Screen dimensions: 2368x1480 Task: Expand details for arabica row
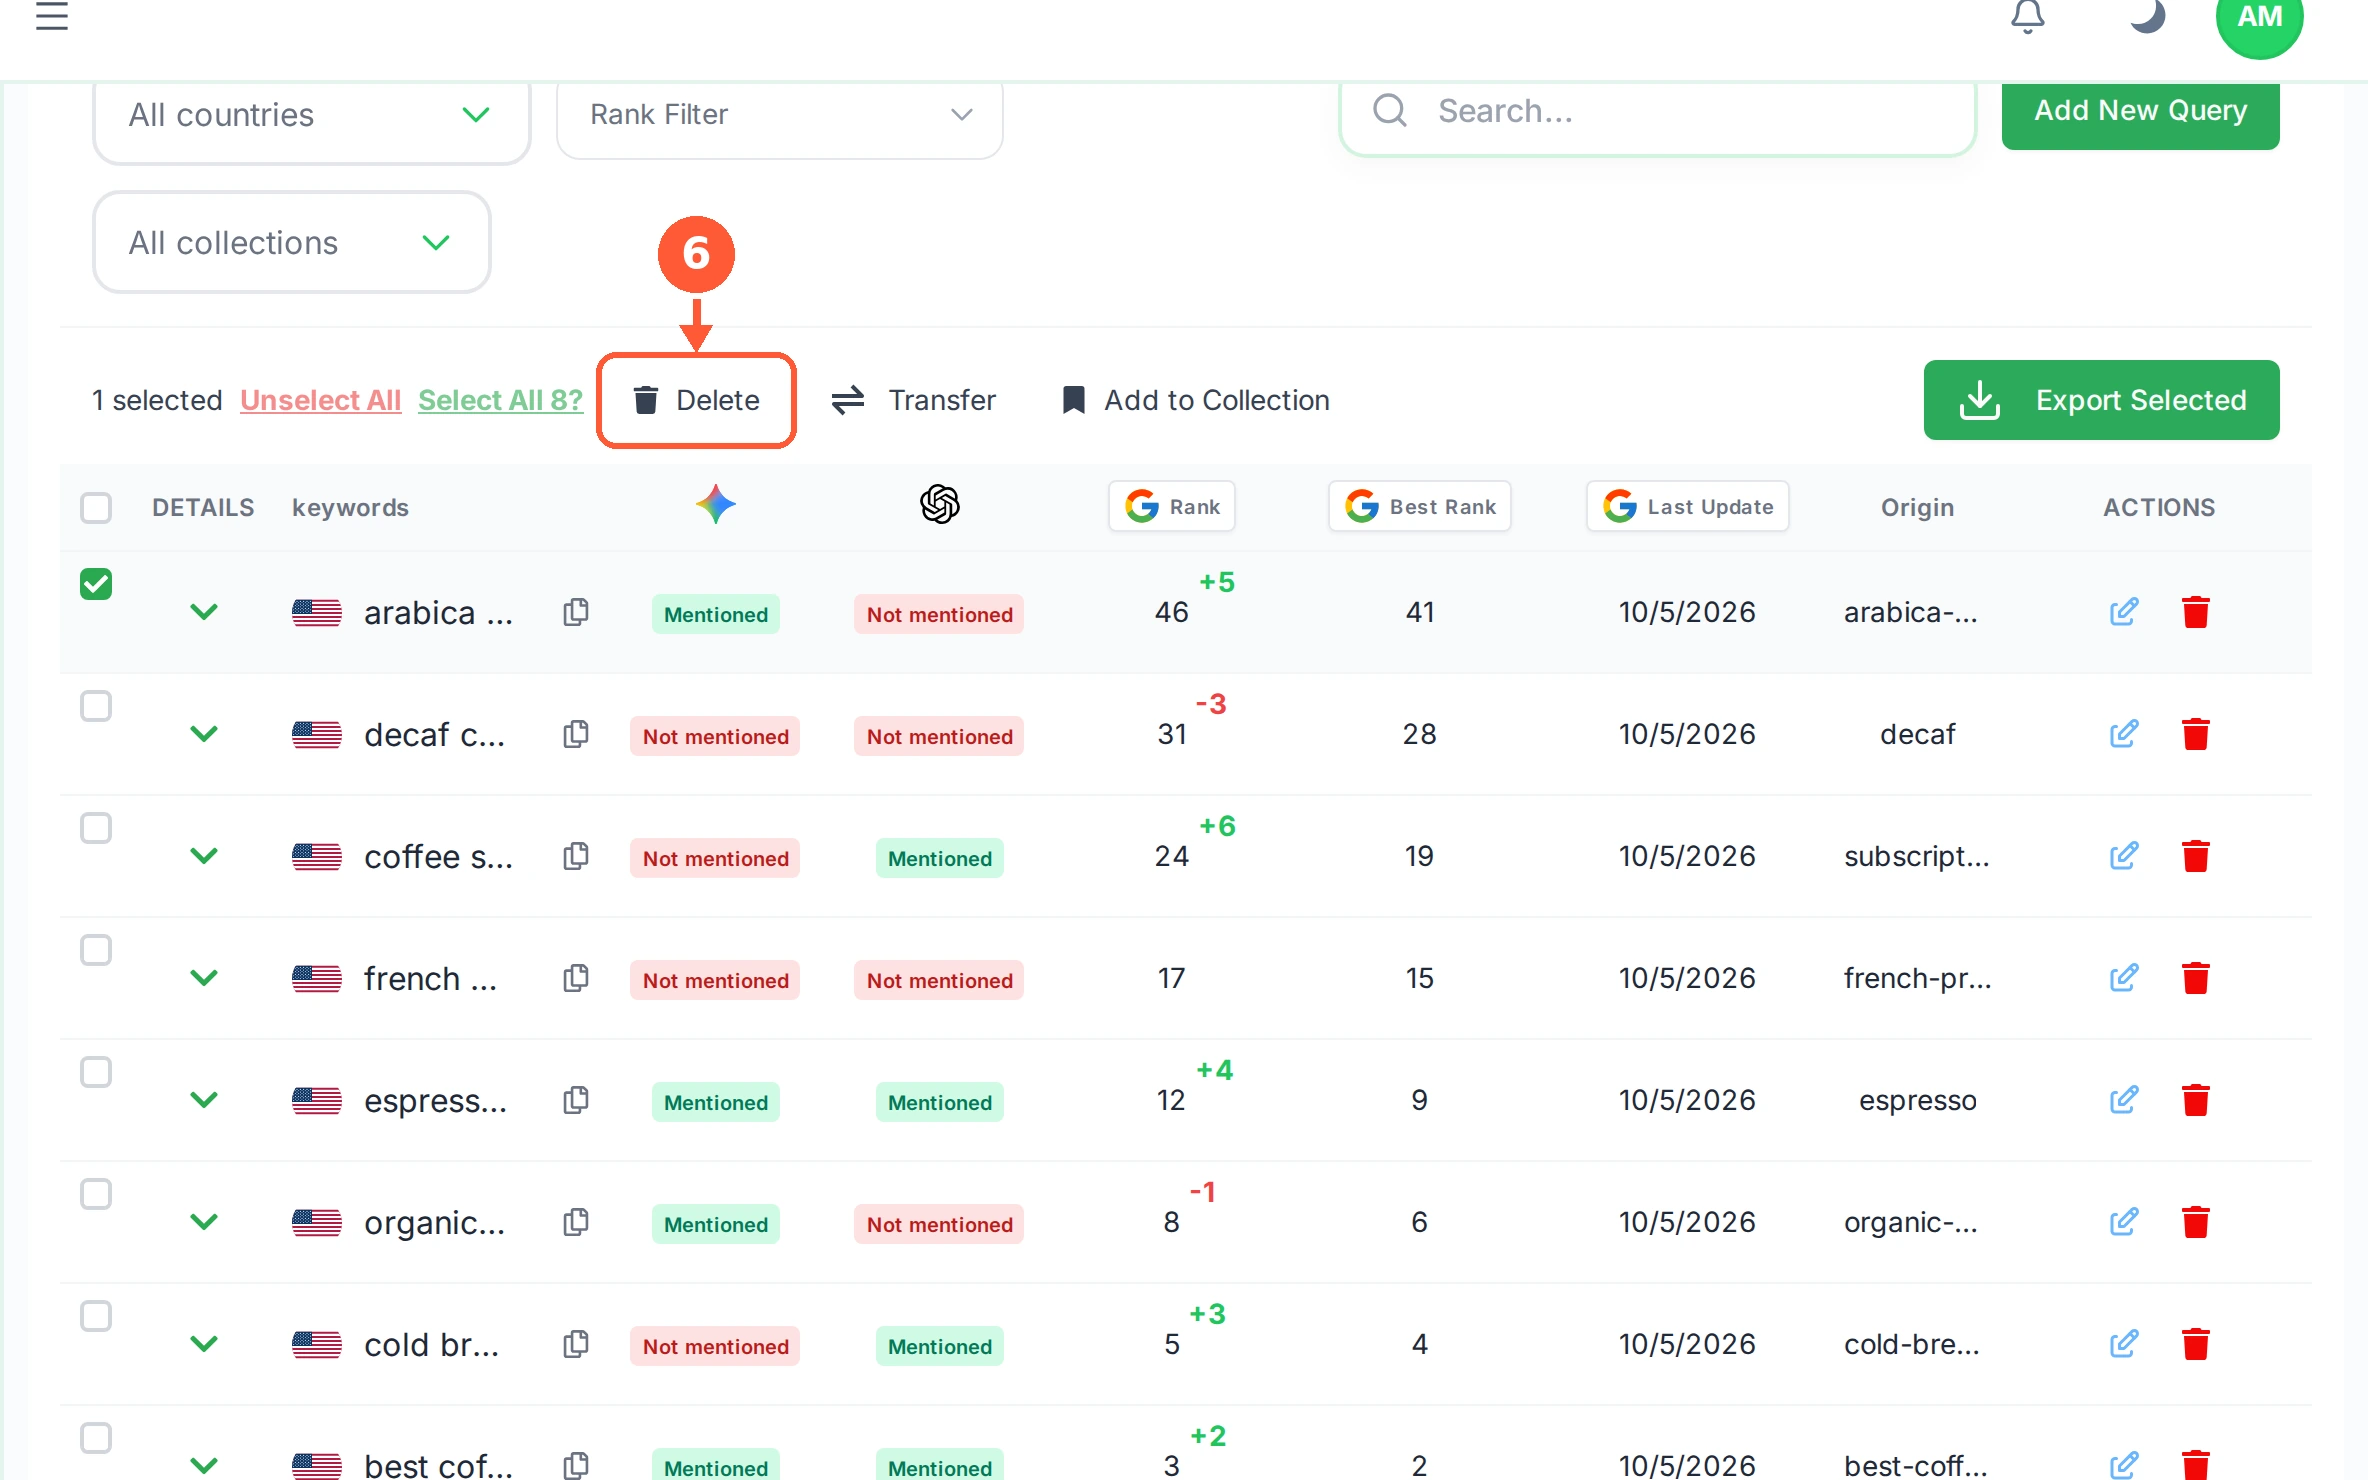[204, 611]
